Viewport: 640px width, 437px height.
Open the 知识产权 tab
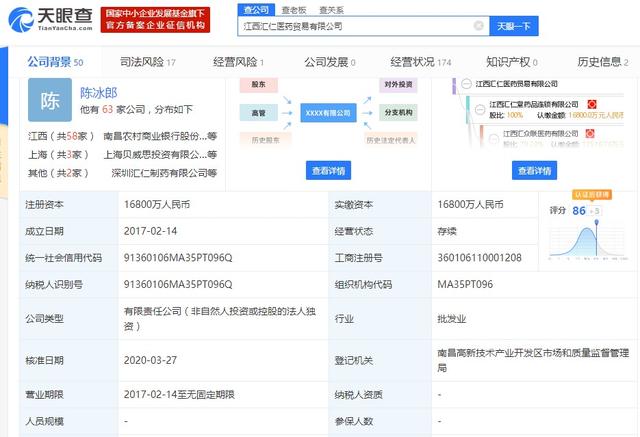click(x=511, y=62)
